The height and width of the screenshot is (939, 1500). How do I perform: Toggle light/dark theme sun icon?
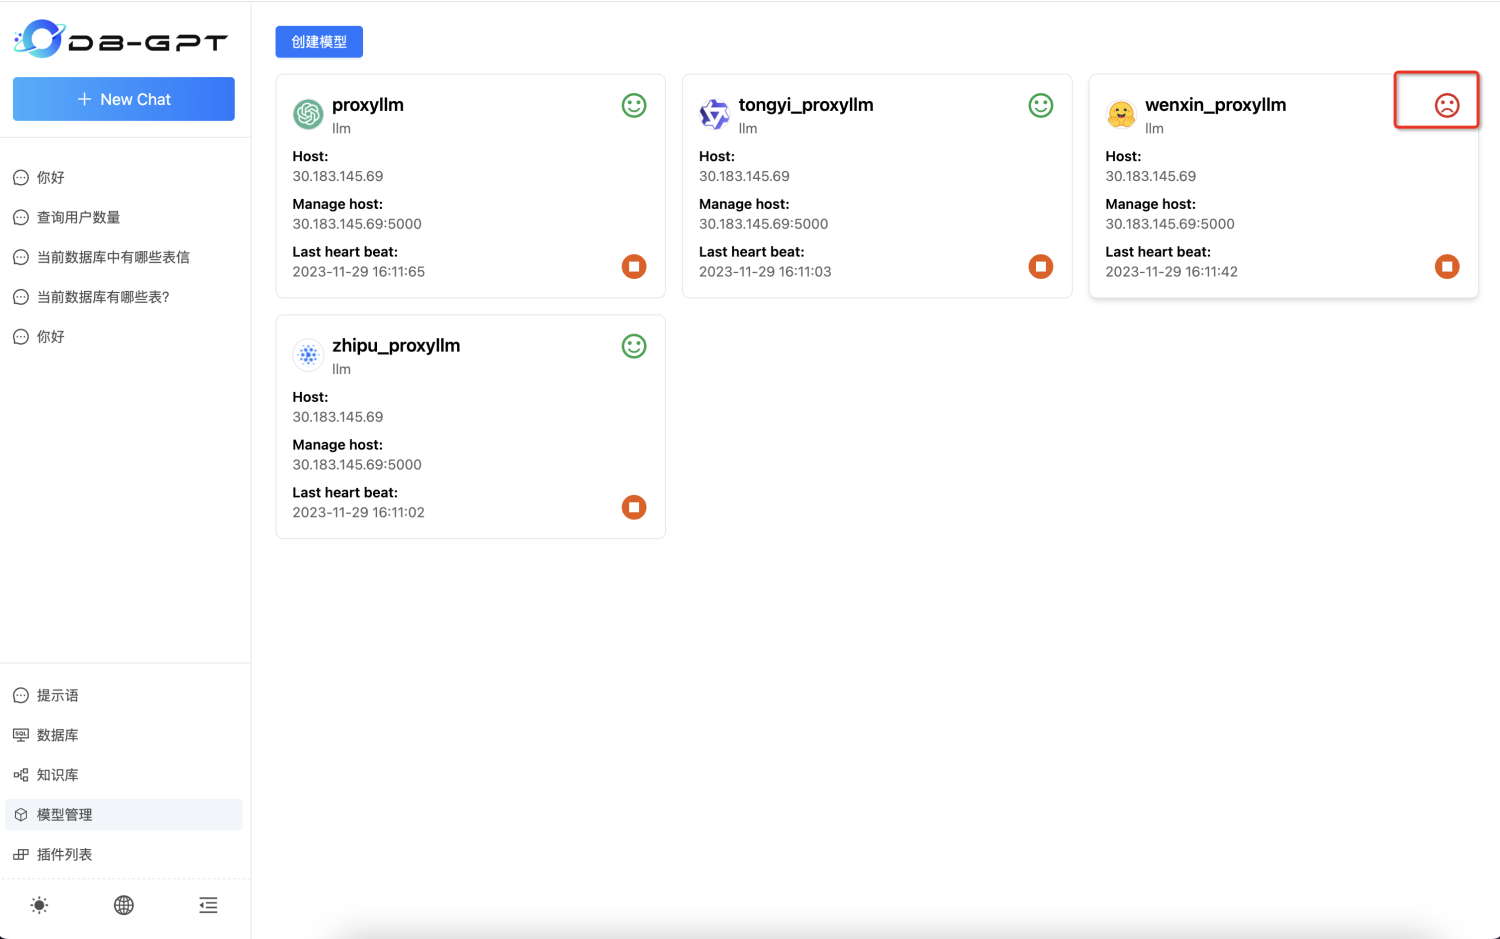39,905
